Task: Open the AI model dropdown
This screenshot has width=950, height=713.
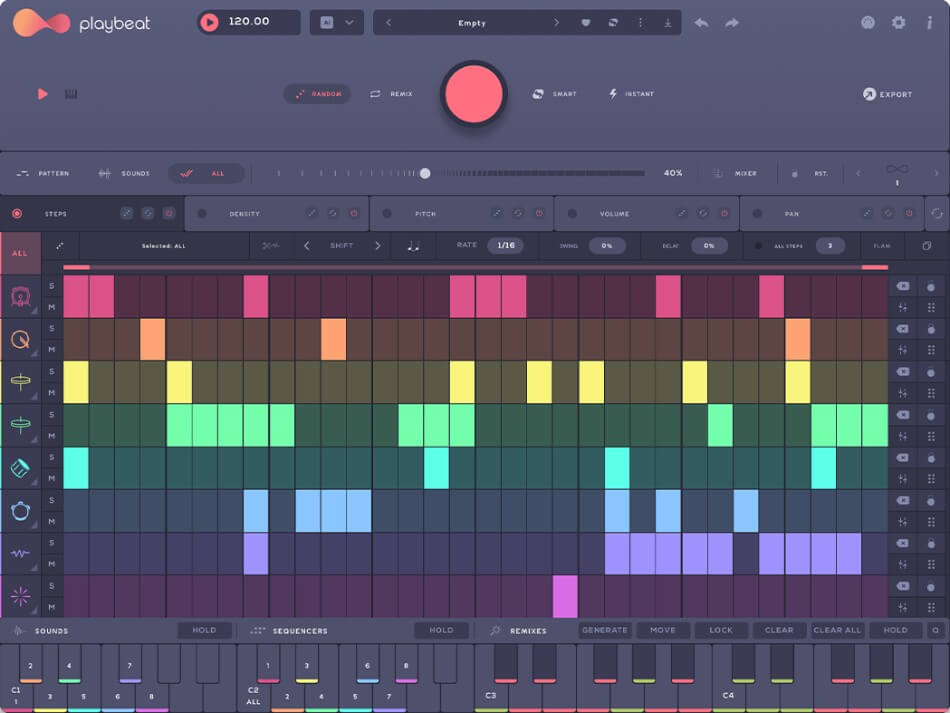Action: [337, 22]
